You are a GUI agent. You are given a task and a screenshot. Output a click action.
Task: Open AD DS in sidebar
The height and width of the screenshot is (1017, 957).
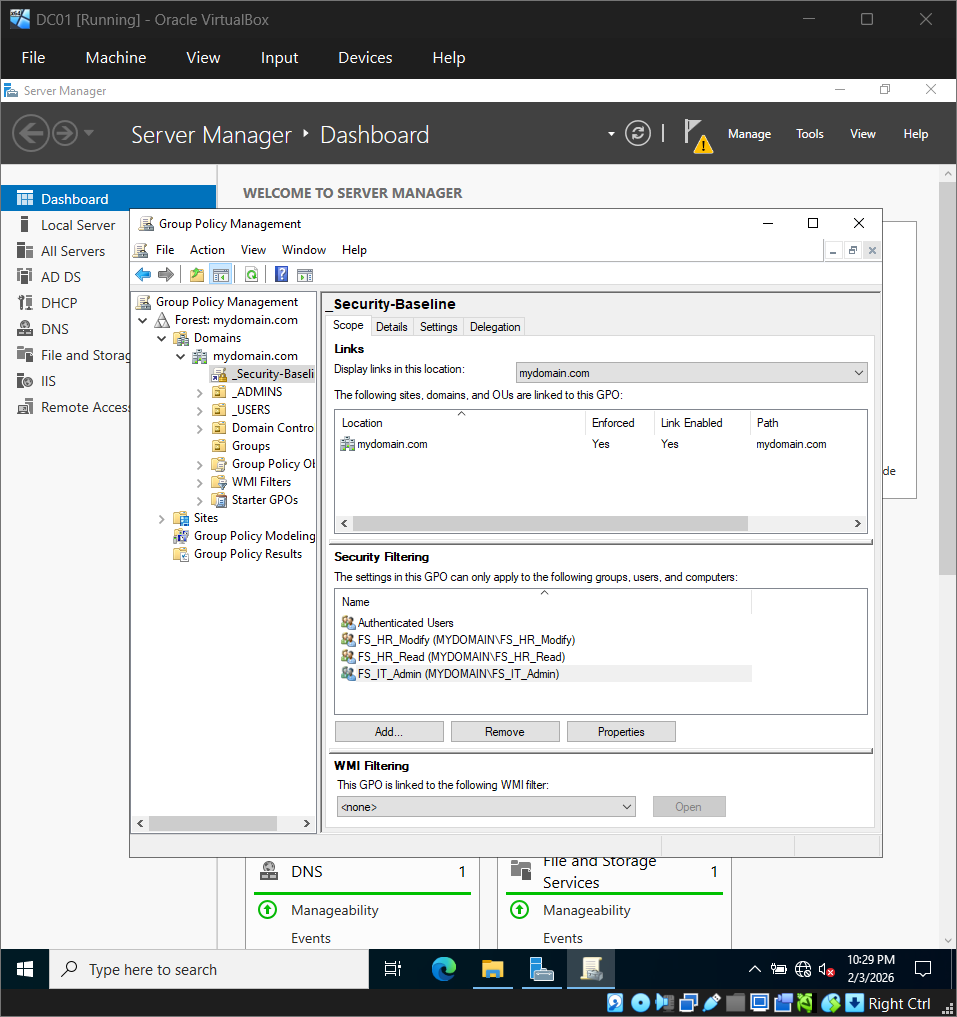point(60,277)
